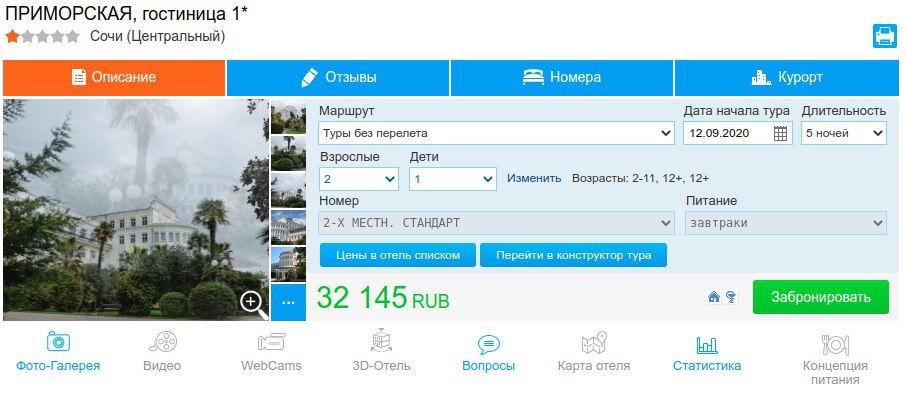
Task: Click Перейти в конструктор тура button
Action: click(573, 255)
